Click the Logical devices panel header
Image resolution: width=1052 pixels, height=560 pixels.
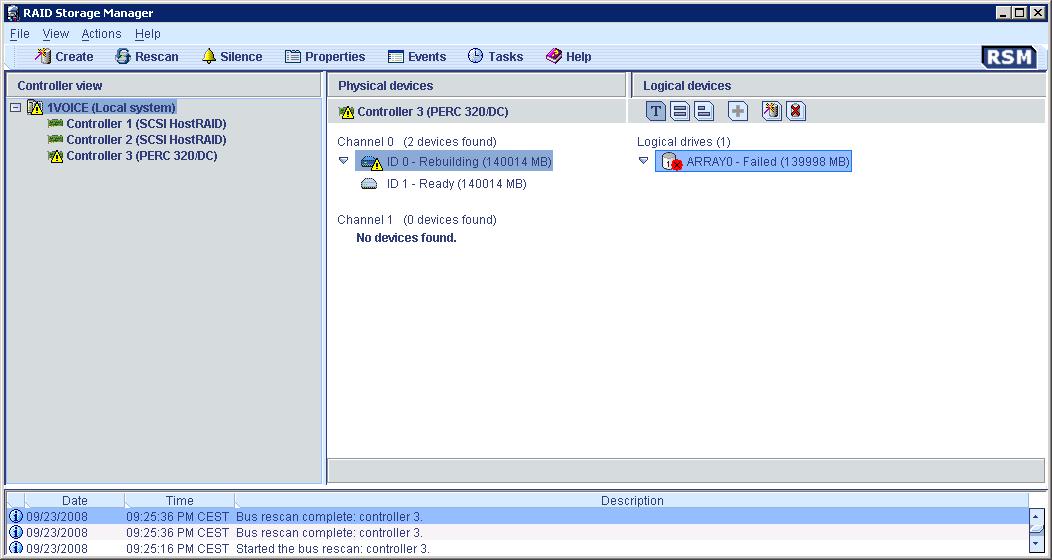[838, 85]
